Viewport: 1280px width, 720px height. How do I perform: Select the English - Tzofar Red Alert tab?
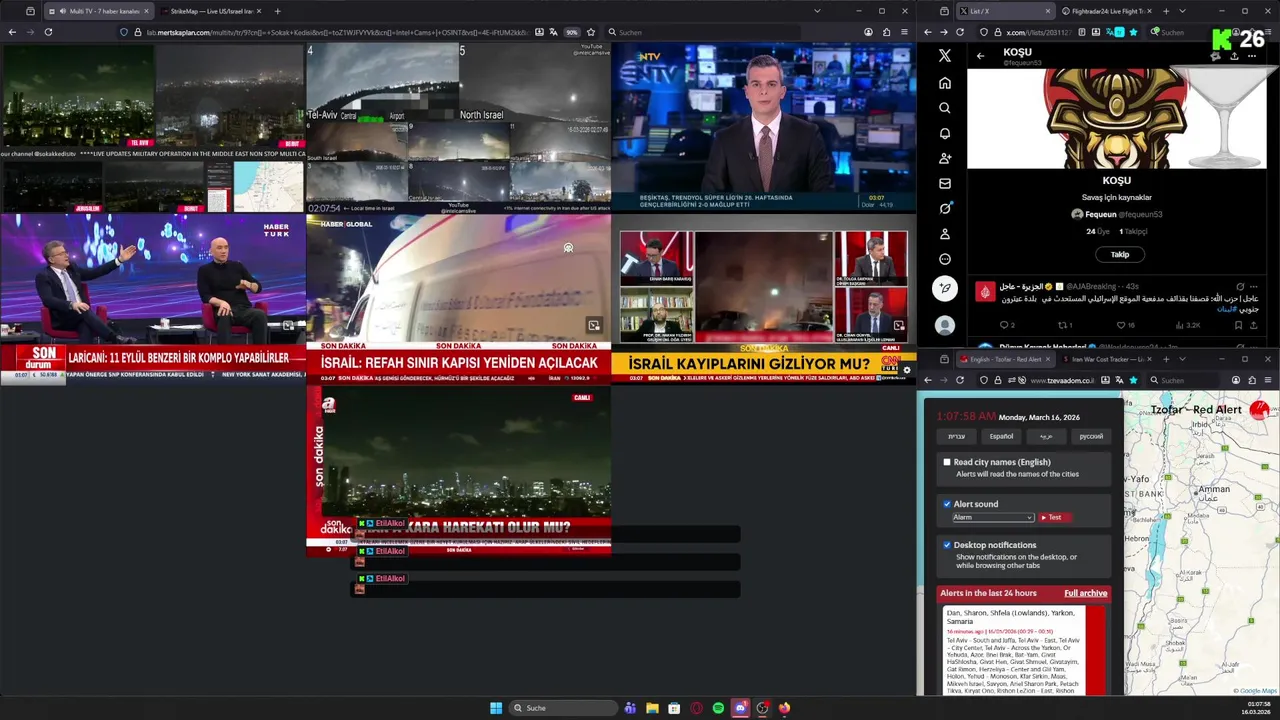[x=1006, y=359]
